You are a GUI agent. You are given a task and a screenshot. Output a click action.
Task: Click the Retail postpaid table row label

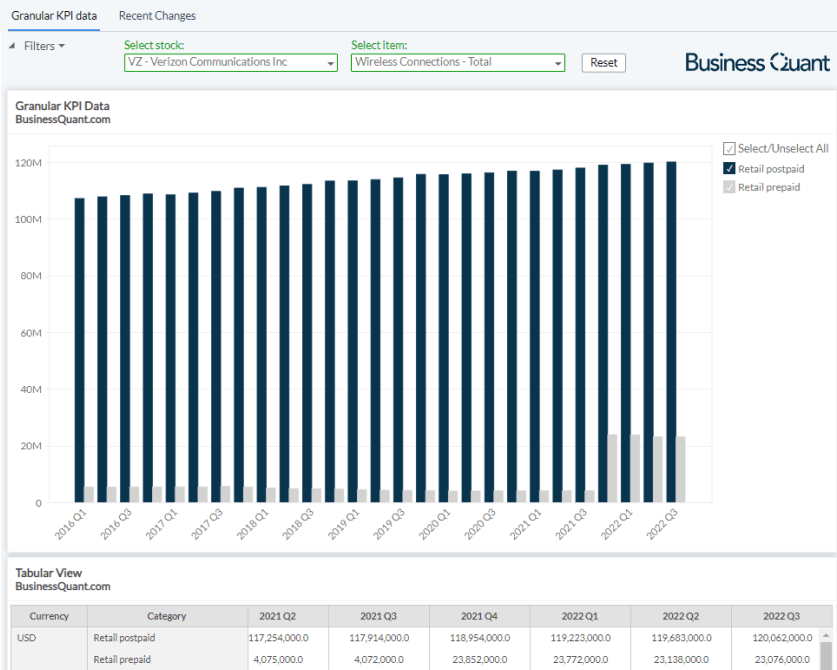(x=124, y=637)
